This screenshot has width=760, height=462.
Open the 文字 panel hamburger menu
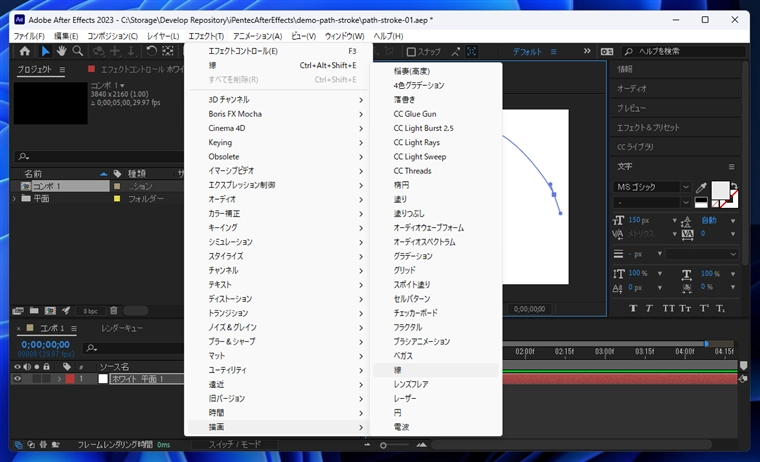pyautogui.click(x=731, y=167)
